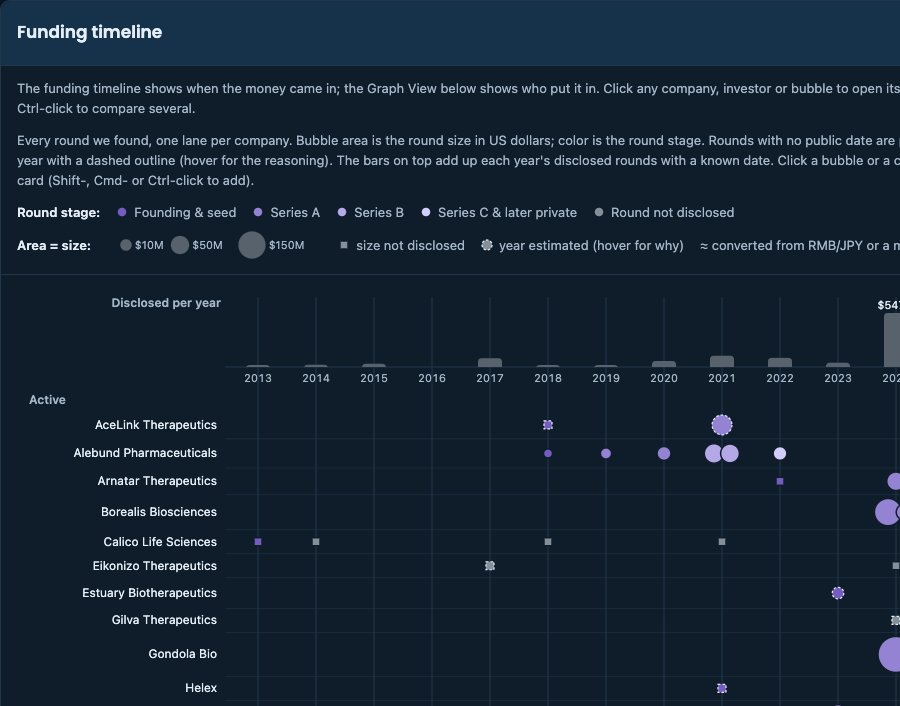
Task: Open Alebund's 2020 round bubble
Action: 664,453
